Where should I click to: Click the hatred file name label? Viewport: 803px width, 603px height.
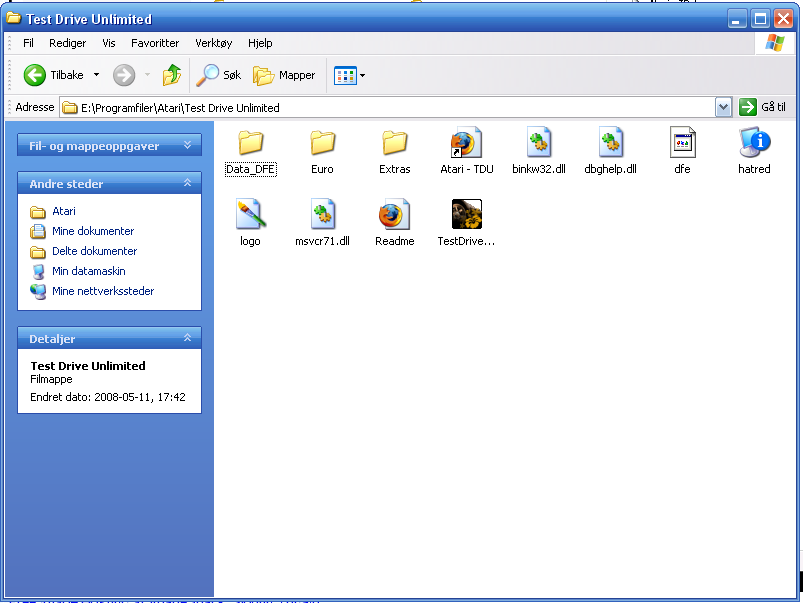click(x=754, y=169)
